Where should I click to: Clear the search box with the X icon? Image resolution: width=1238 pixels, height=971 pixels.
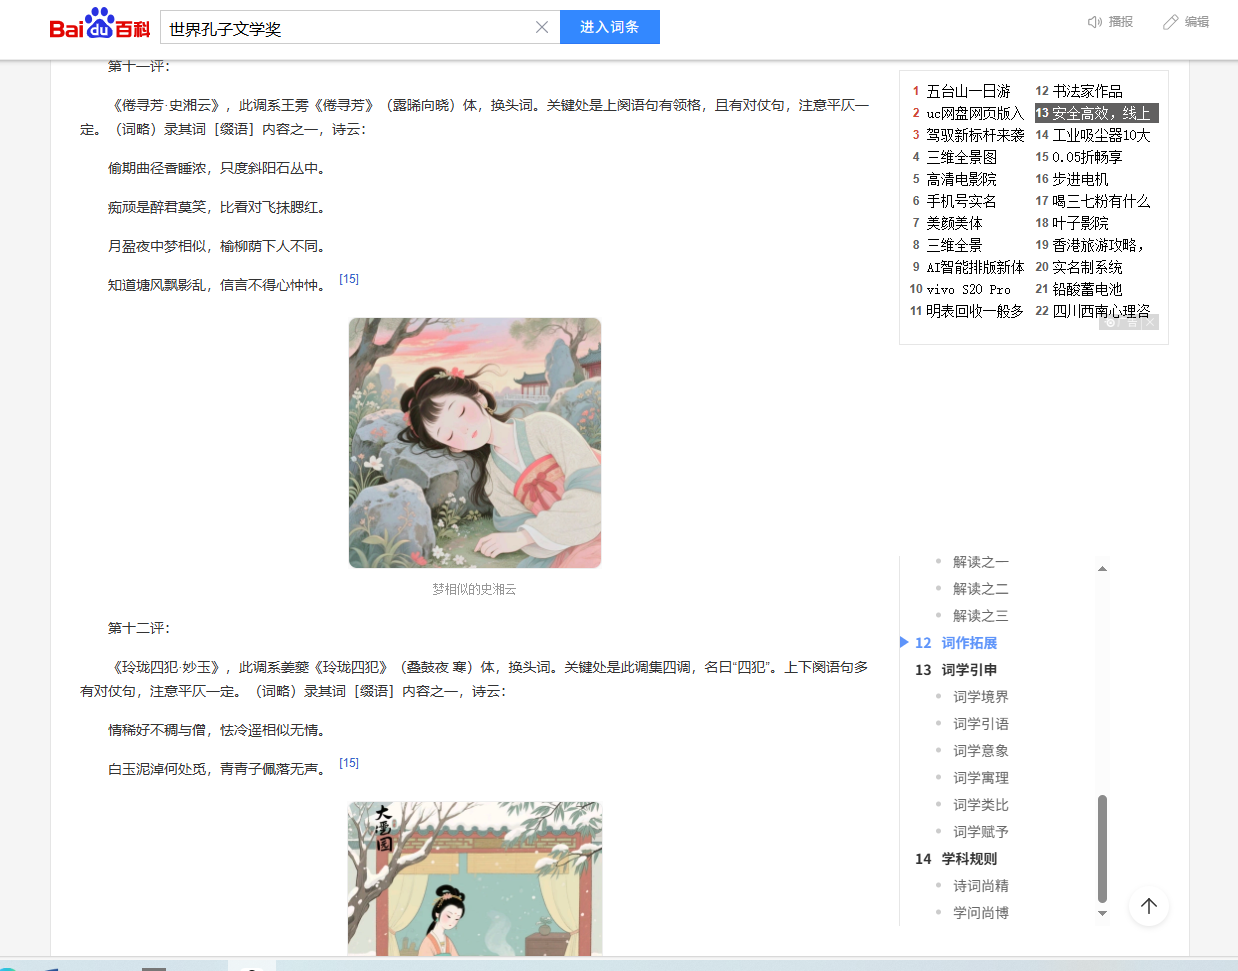click(x=542, y=28)
